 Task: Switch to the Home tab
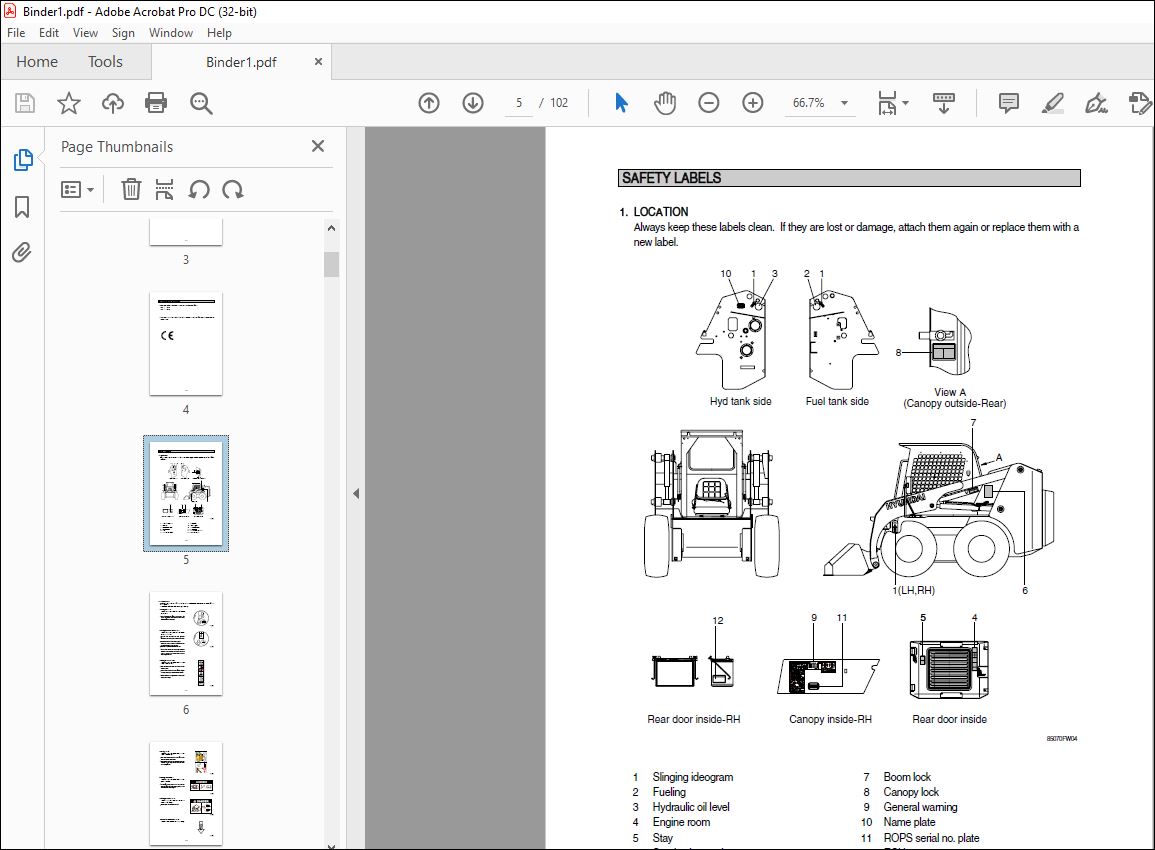pyautogui.click(x=37, y=62)
